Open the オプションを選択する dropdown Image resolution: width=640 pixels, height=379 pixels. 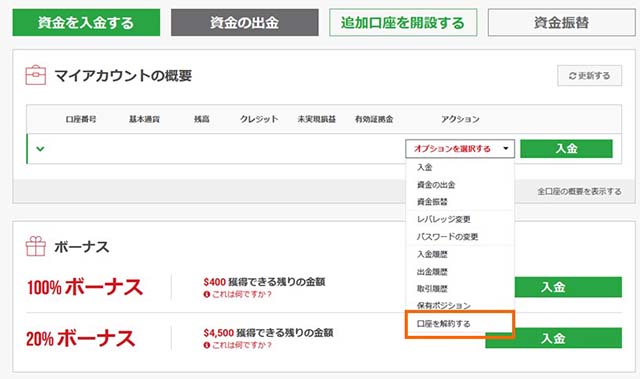[x=460, y=148]
